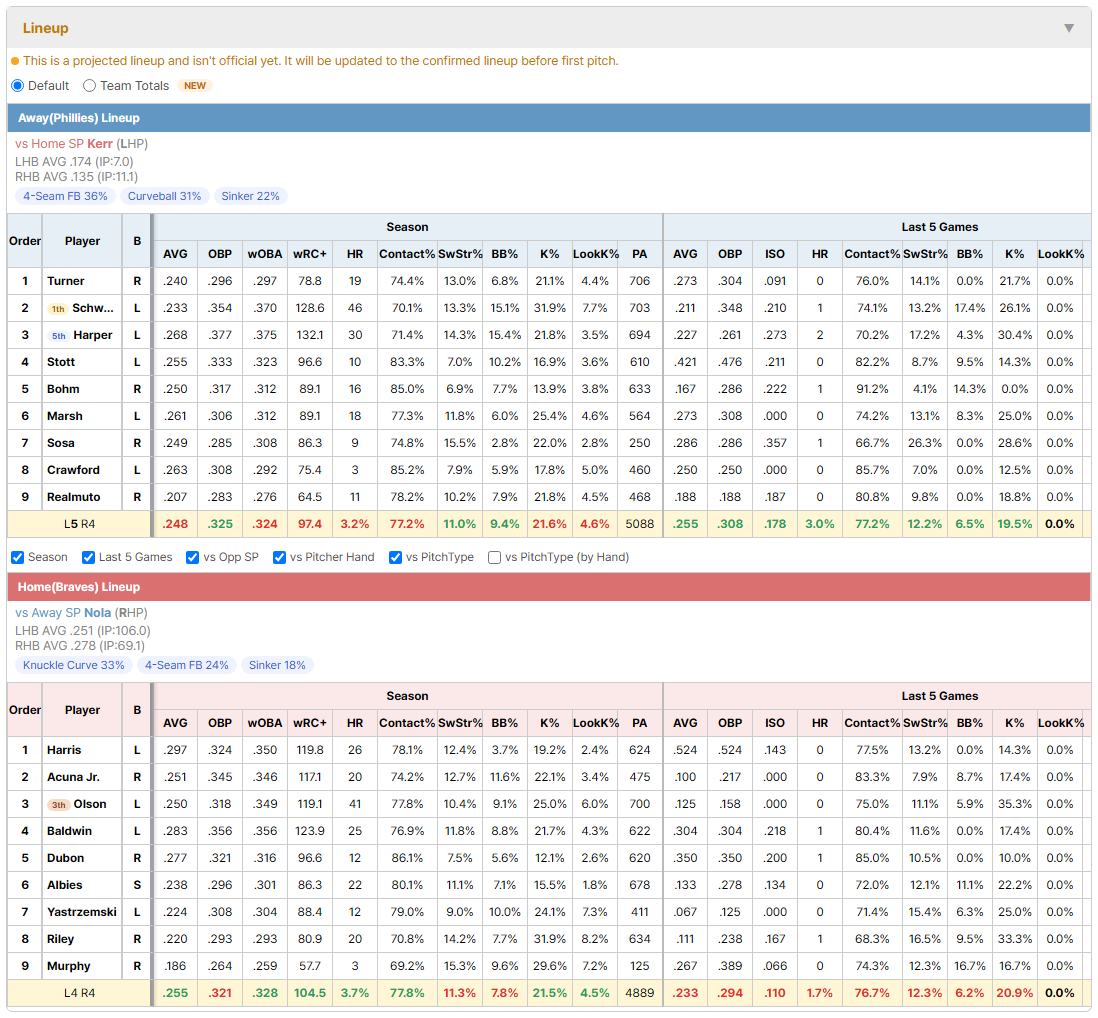Viewport: 1098px width, 1018px height.
Task: Select the Default view radio button
Action: (18, 85)
